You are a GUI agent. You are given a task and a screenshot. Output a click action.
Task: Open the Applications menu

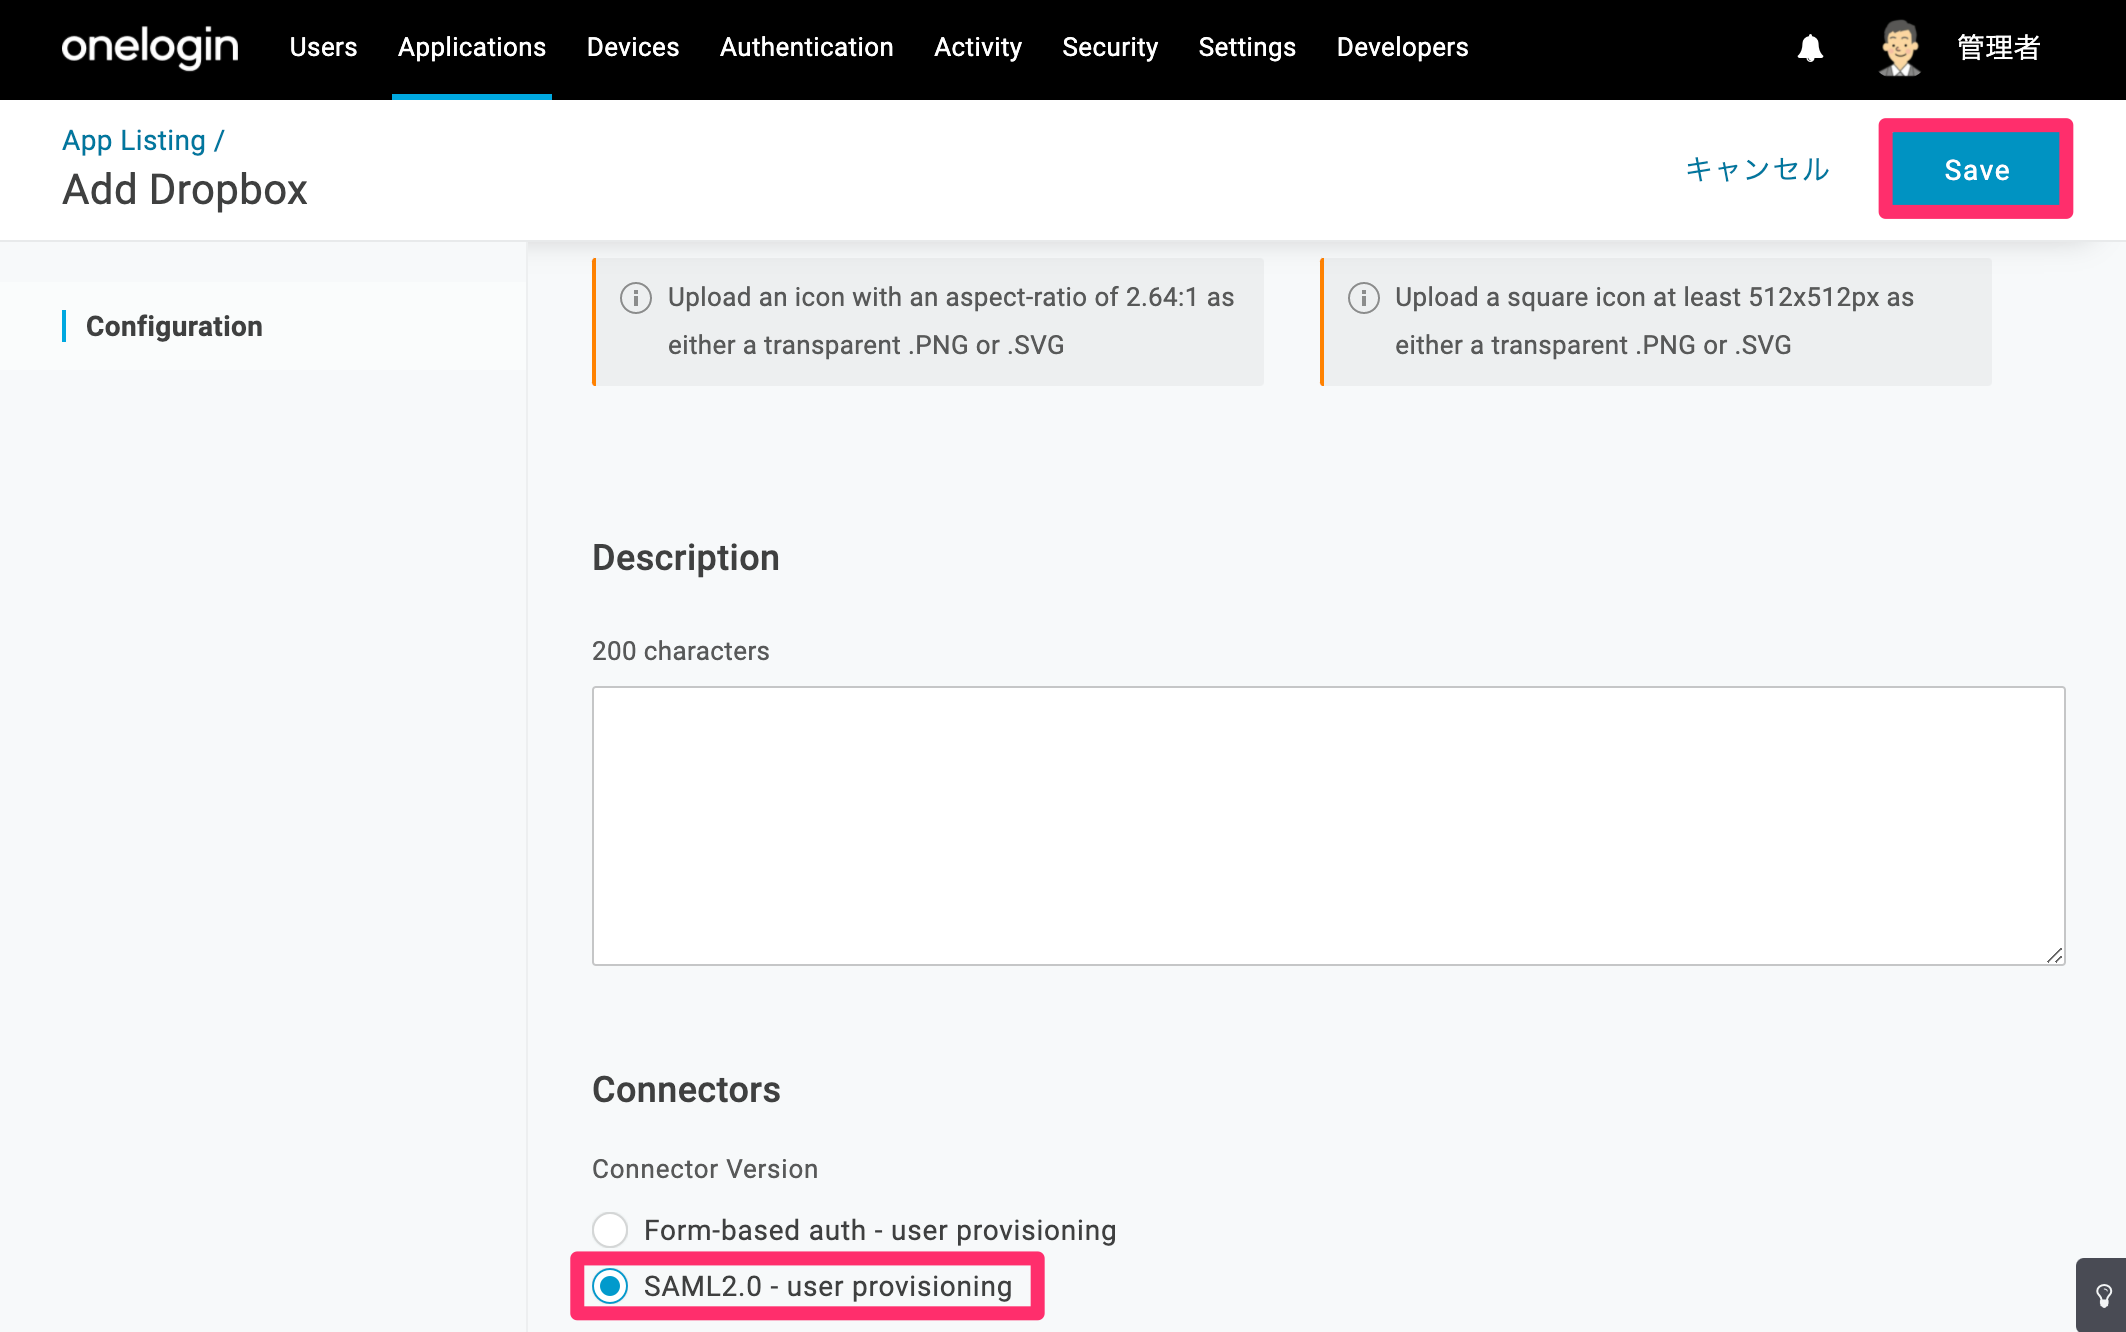[472, 47]
